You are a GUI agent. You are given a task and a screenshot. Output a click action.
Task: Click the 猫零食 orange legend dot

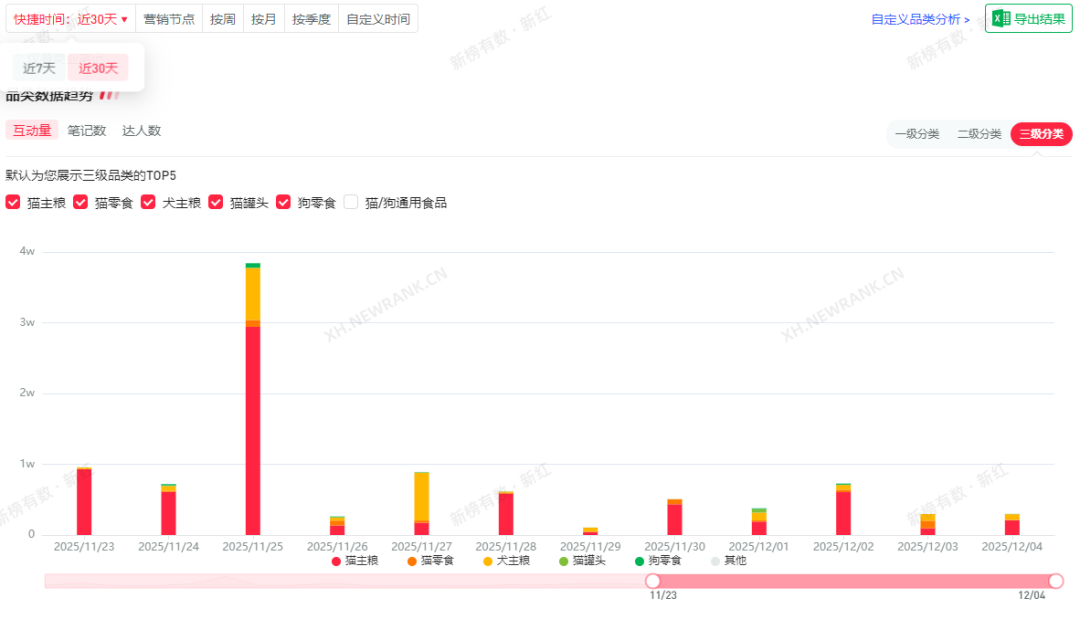pos(412,561)
